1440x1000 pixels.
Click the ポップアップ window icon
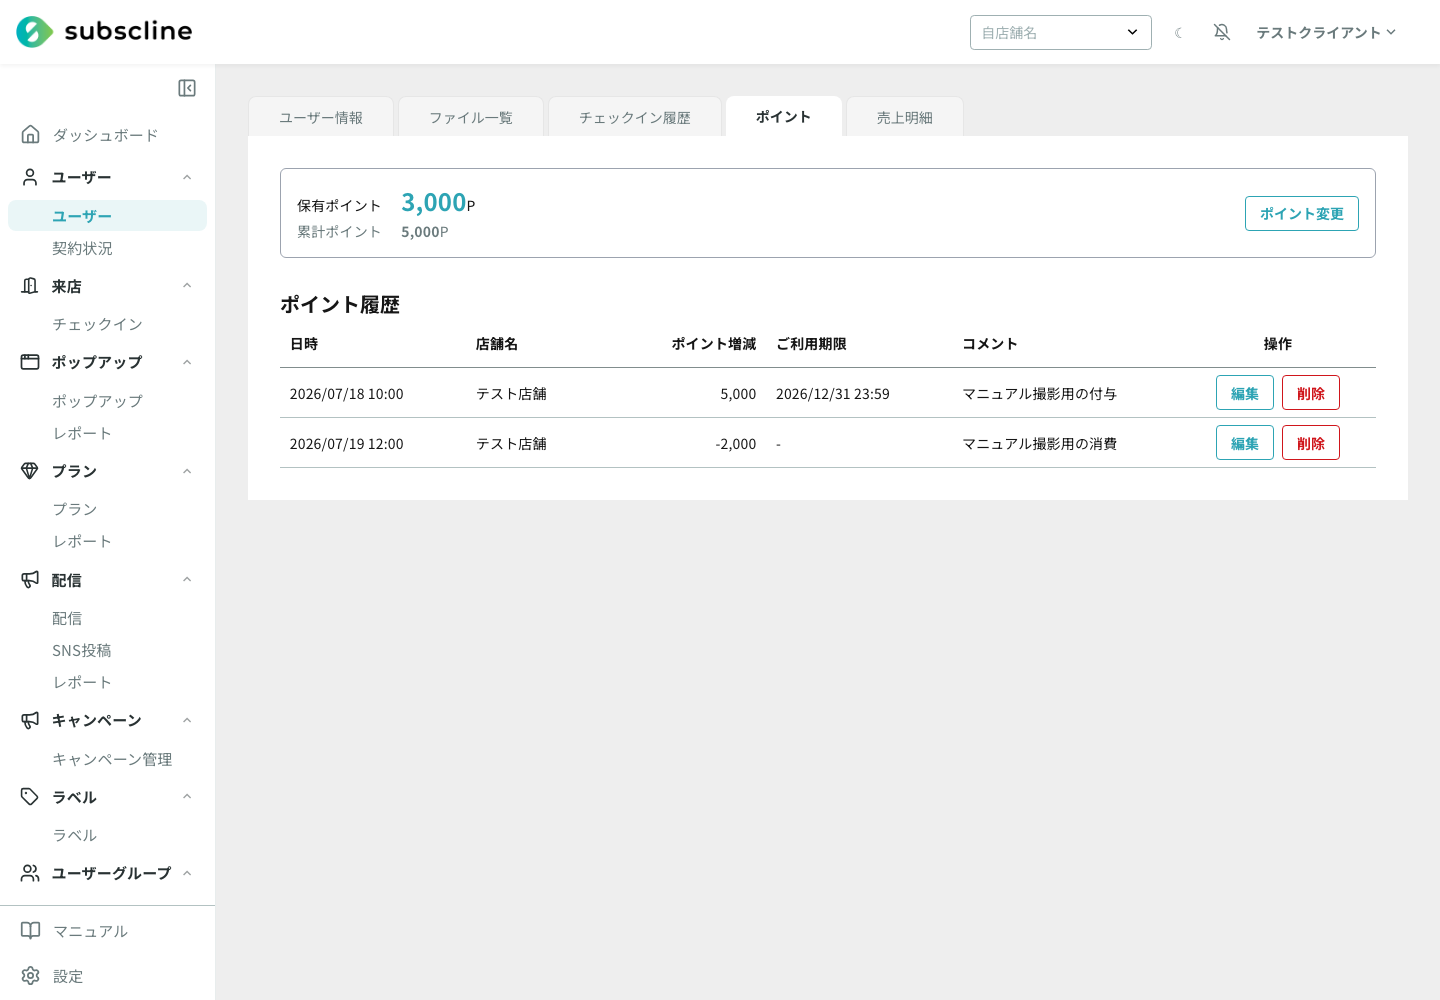[x=31, y=362]
